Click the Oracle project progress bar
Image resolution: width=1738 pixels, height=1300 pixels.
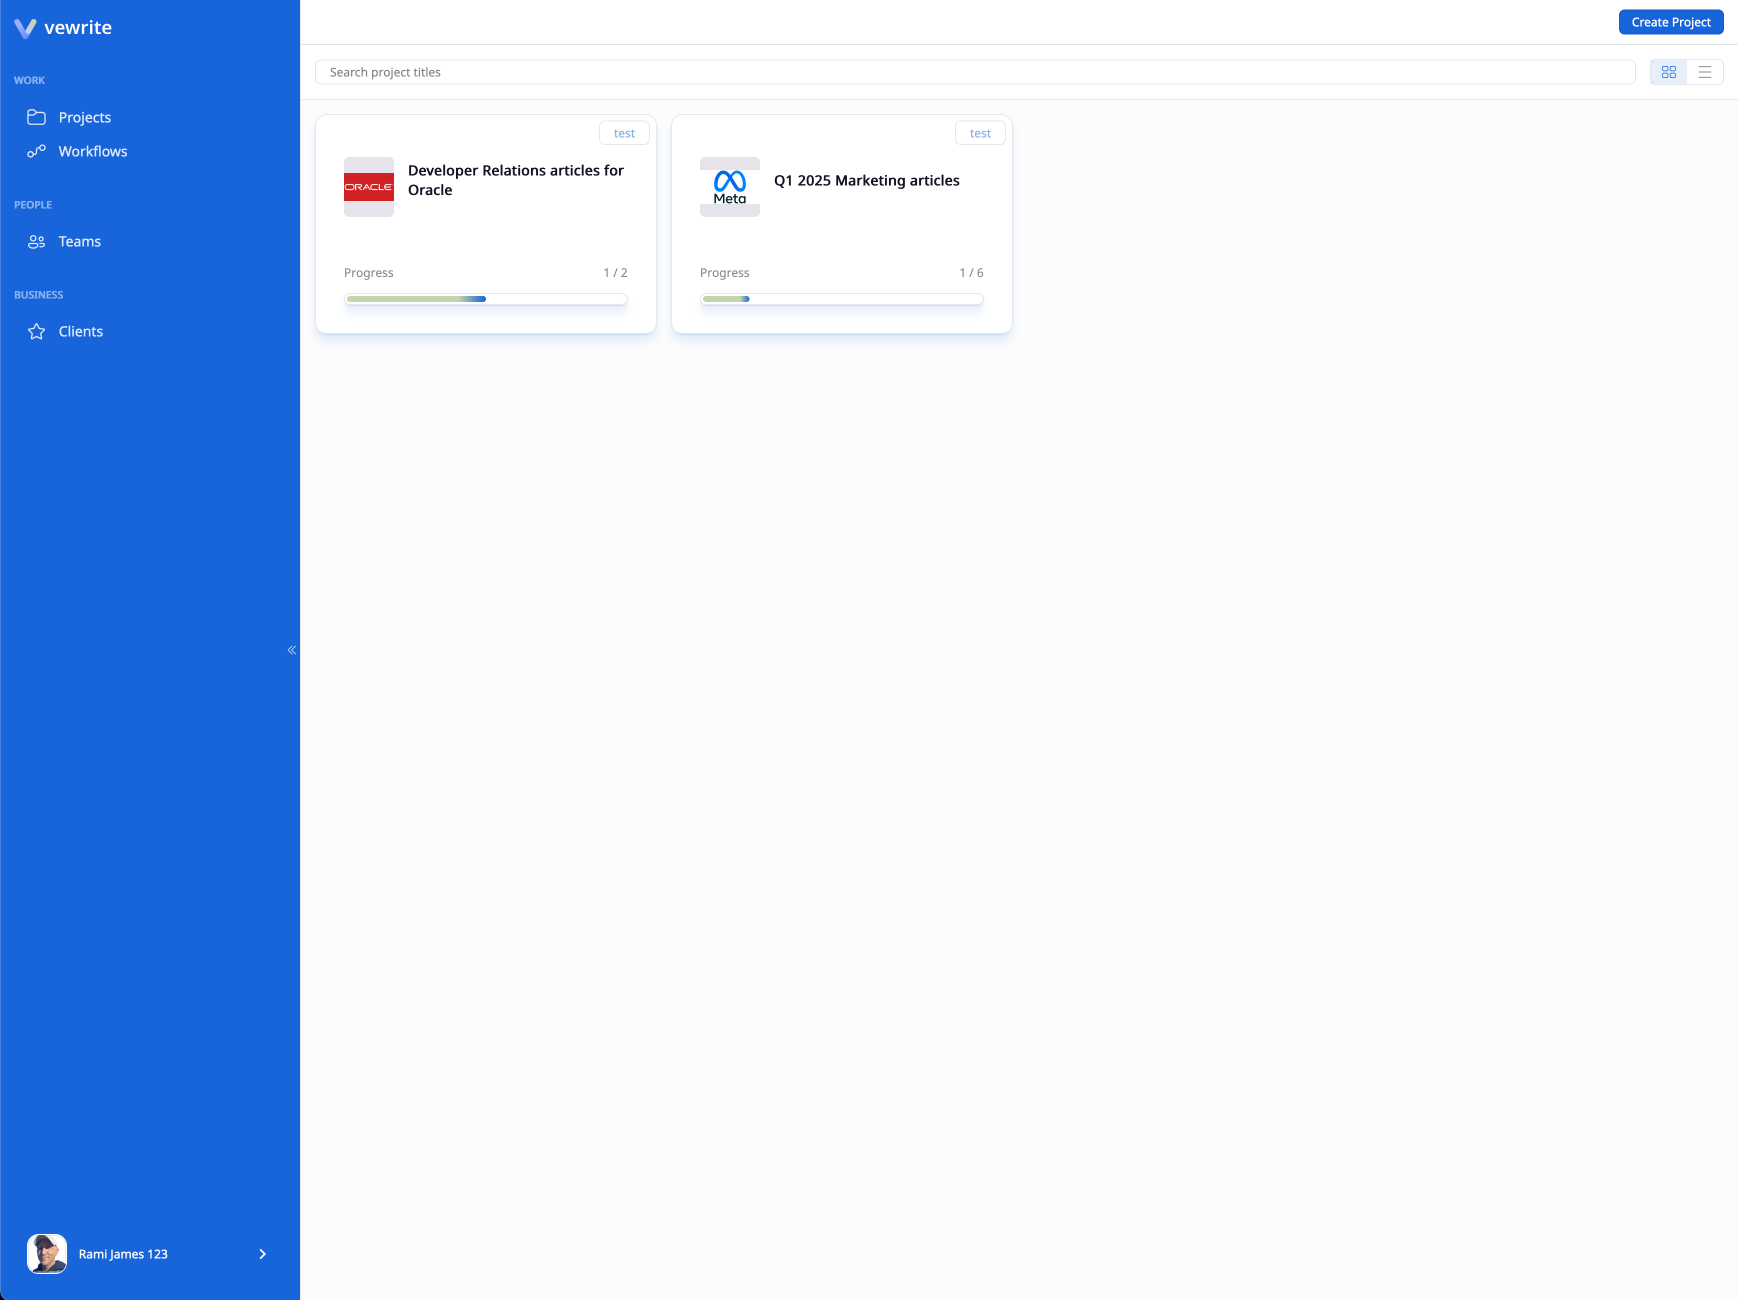[x=486, y=299]
